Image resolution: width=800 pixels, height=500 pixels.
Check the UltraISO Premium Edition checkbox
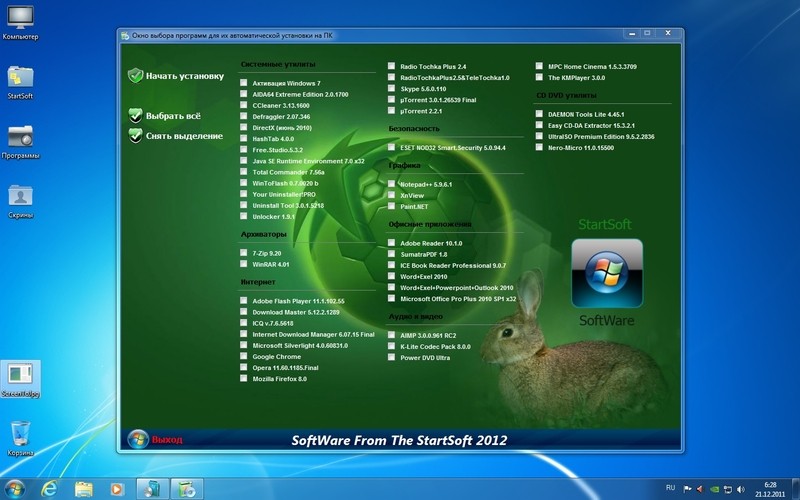pyautogui.click(x=539, y=136)
